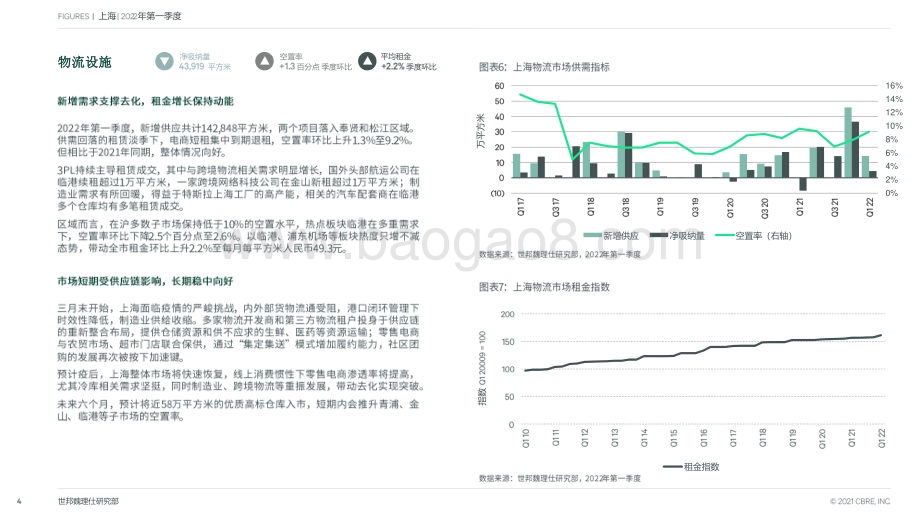Click chart title 图表7: 上海物流市场租金指数
The image size is (920, 518).
coord(544,287)
